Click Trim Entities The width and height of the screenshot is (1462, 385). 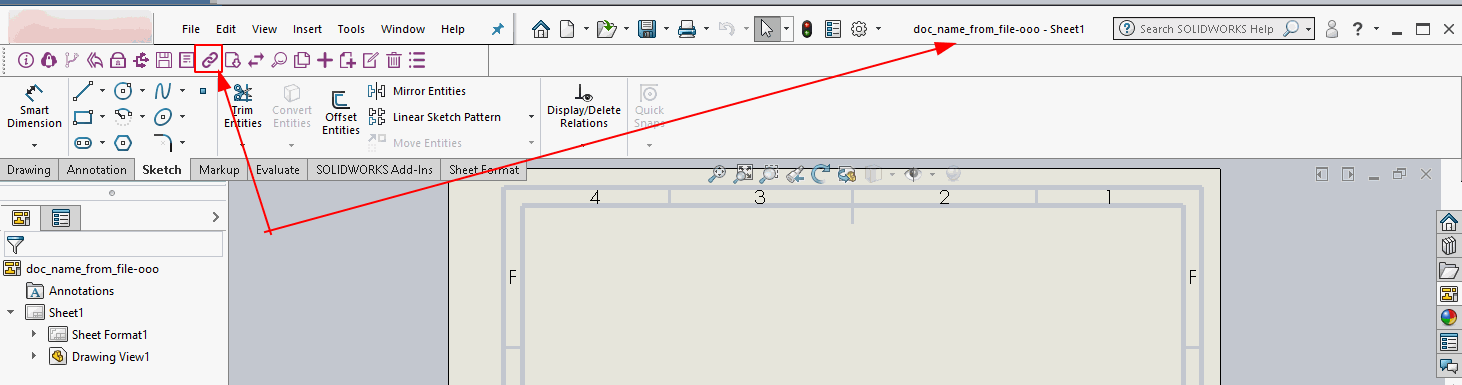click(x=242, y=106)
